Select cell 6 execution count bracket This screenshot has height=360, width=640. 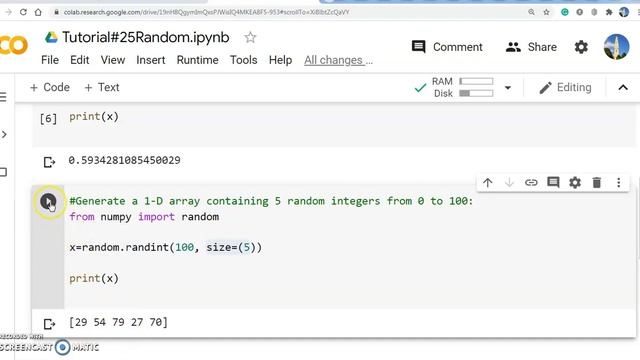pyautogui.click(x=48, y=119)
